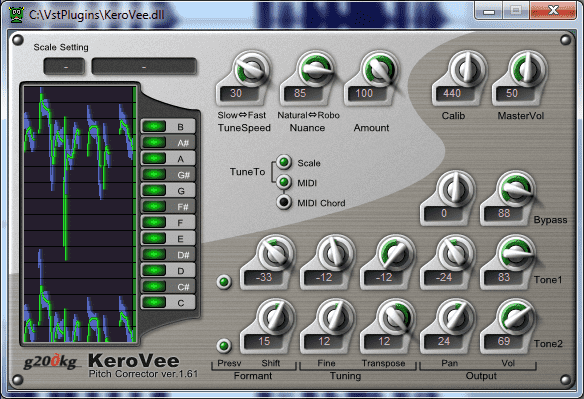Toggle the Tone1 formant Presv LED

[224, 282]
